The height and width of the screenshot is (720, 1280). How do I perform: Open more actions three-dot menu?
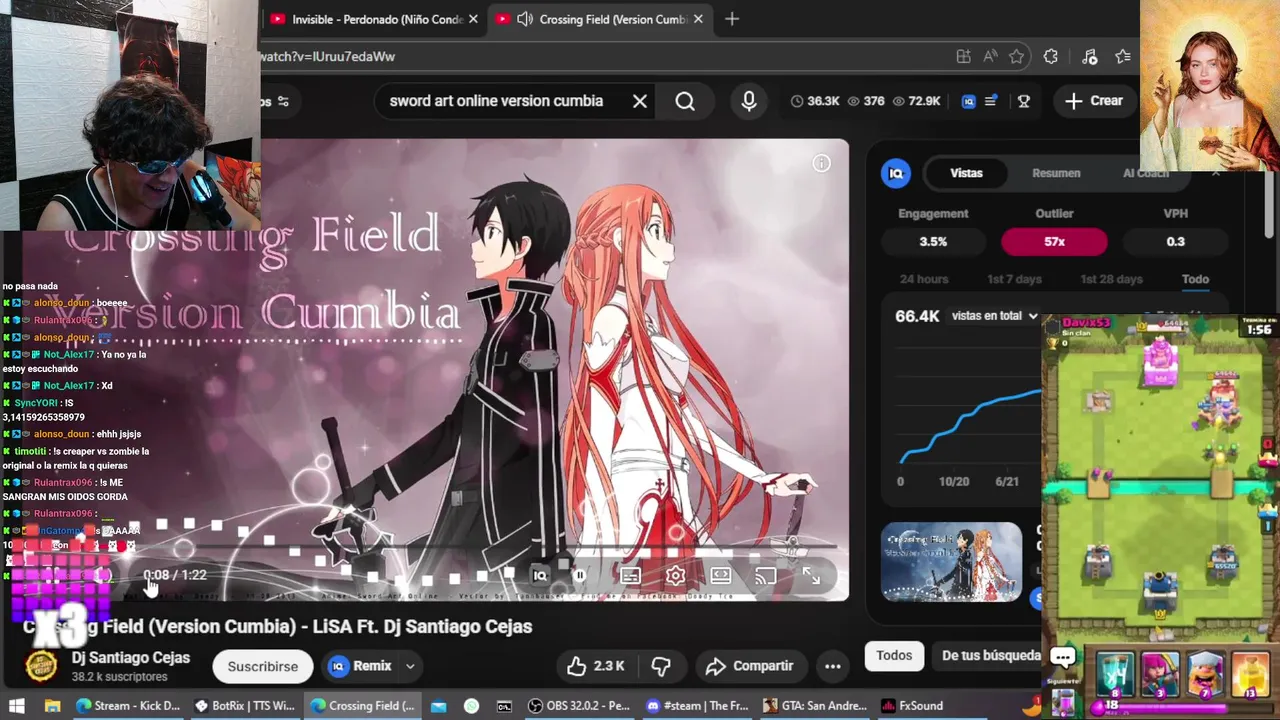click(832, 666)
